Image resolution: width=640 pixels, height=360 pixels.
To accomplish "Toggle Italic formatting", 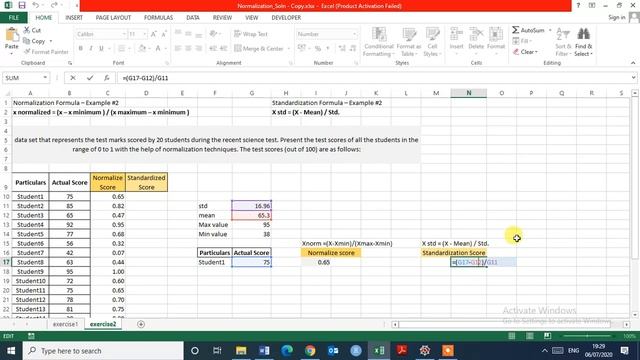I will click(x=91, y=48).
